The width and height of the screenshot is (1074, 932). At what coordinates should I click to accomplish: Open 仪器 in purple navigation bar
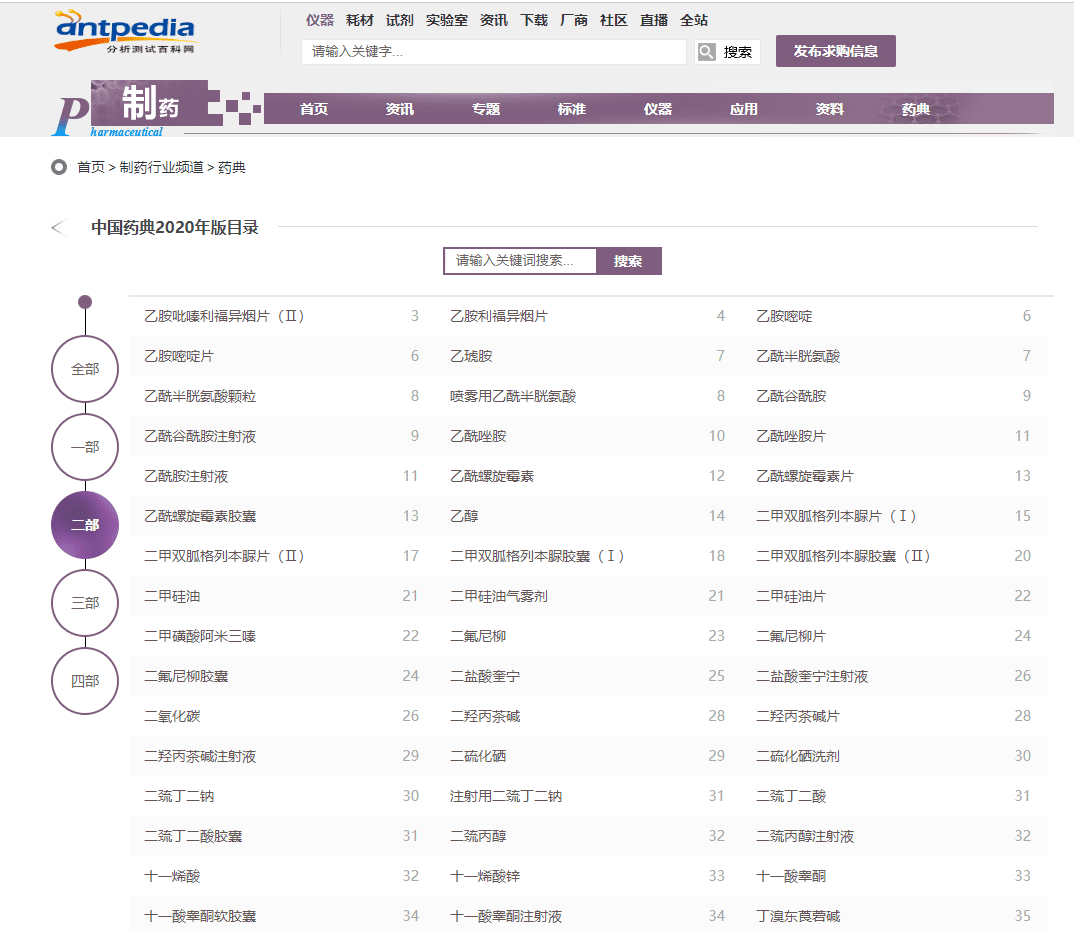[658, 109]
